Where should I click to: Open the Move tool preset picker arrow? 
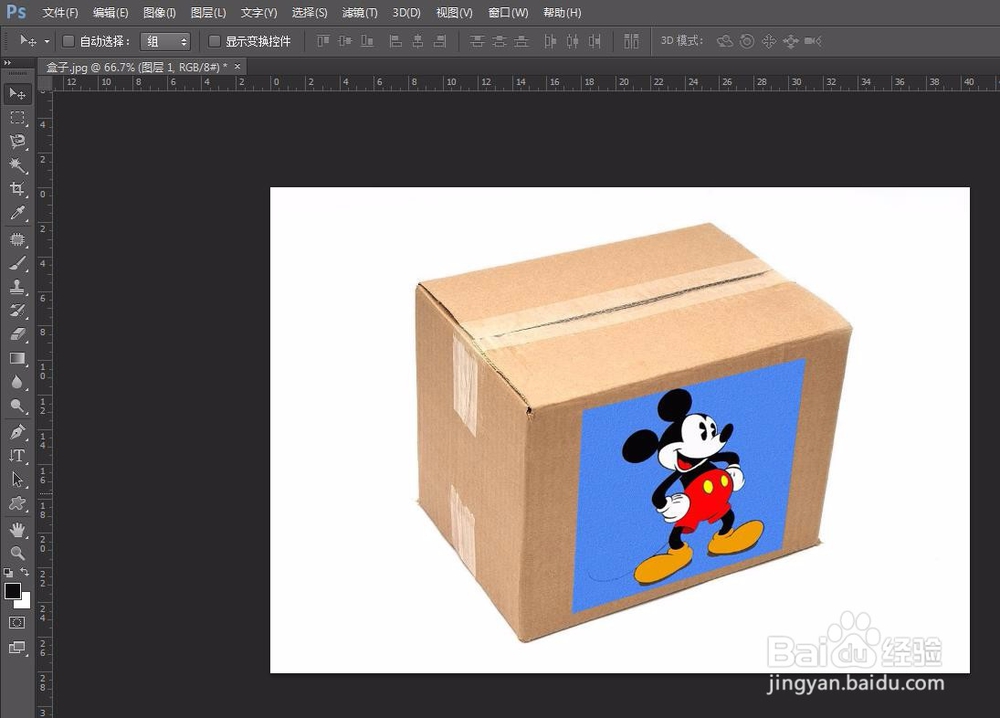[x=47, y=41]
